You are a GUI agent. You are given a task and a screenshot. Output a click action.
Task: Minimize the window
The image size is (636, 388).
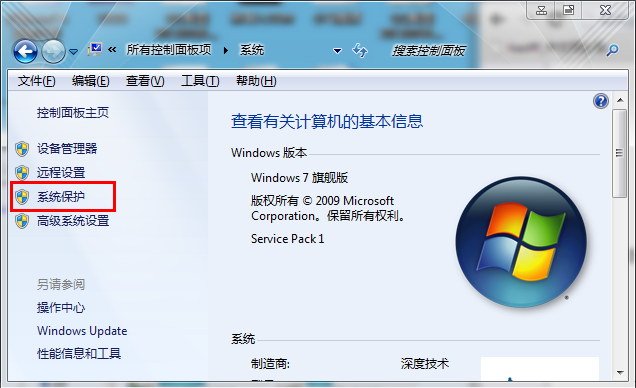click(x=541, y=10)
